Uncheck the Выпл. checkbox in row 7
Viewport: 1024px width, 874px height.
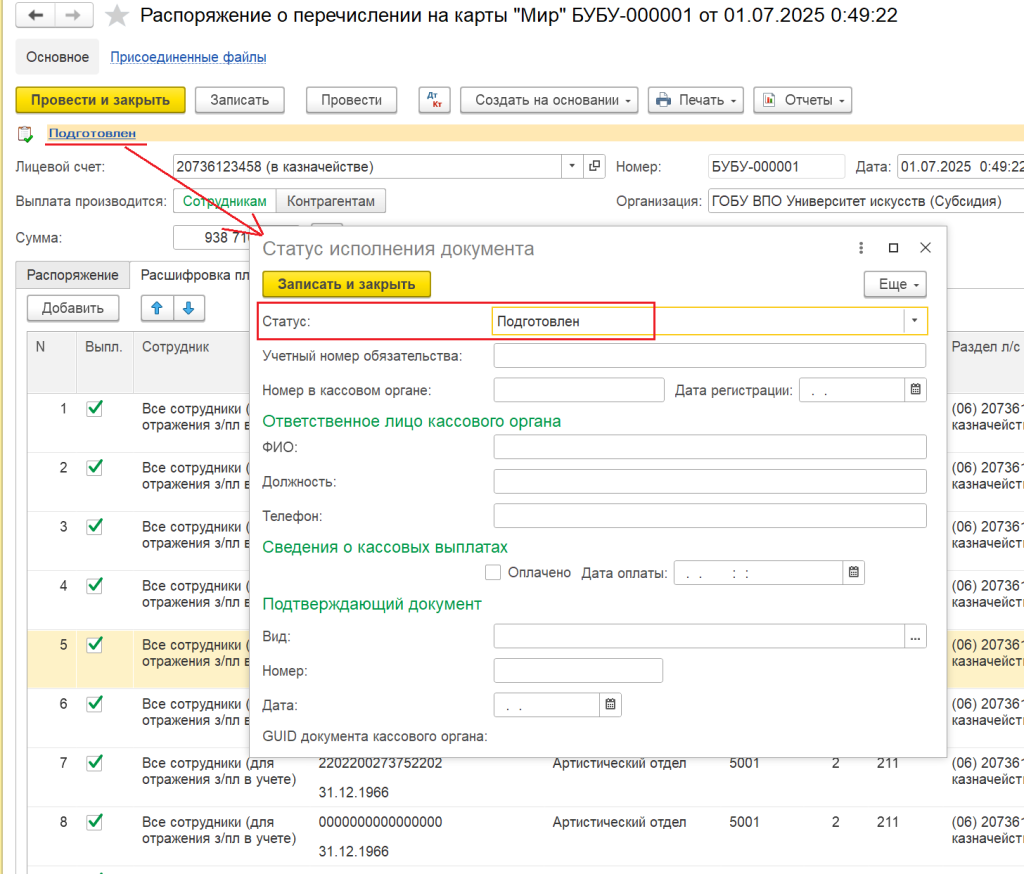(95, 762)
